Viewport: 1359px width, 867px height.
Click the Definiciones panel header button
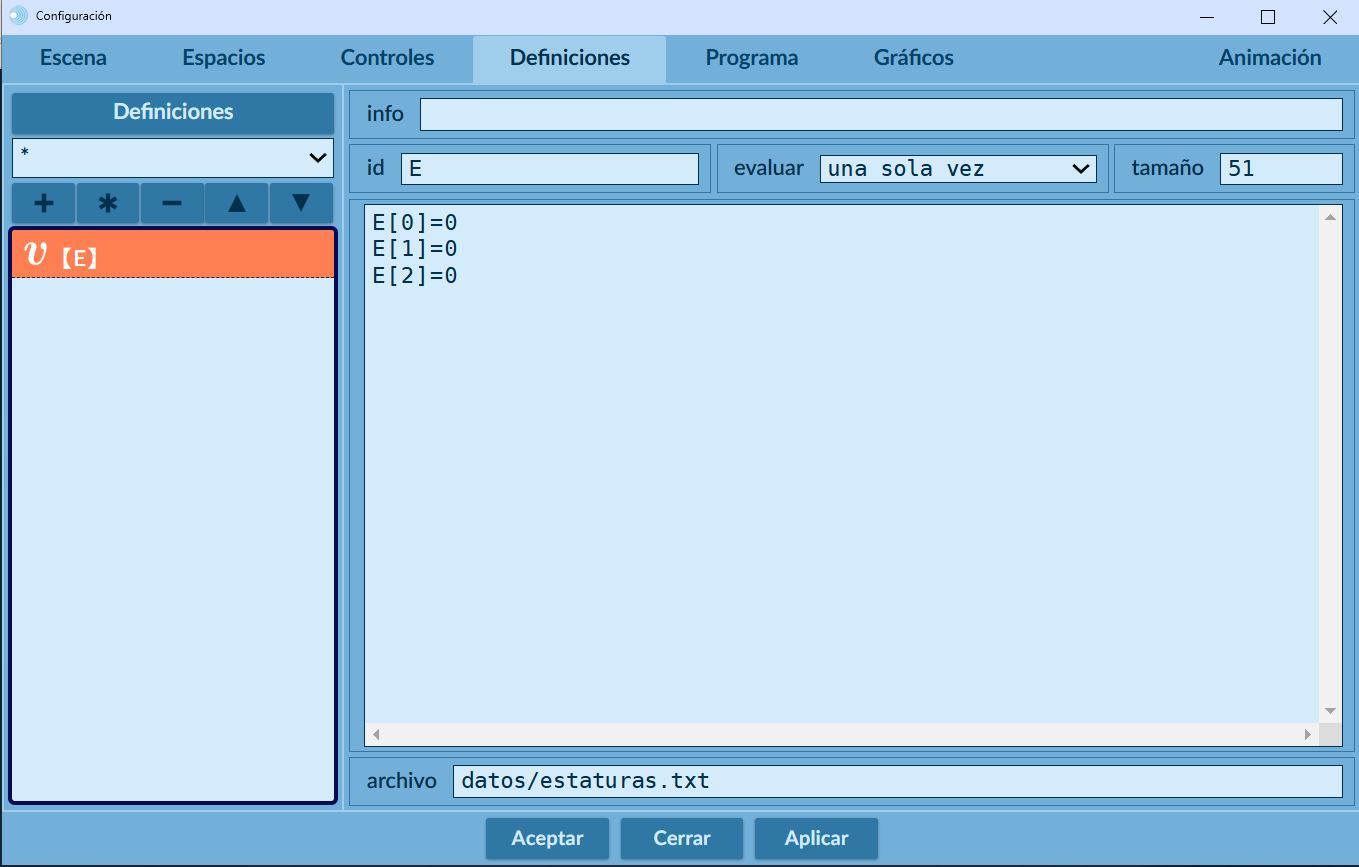(173, 112)
